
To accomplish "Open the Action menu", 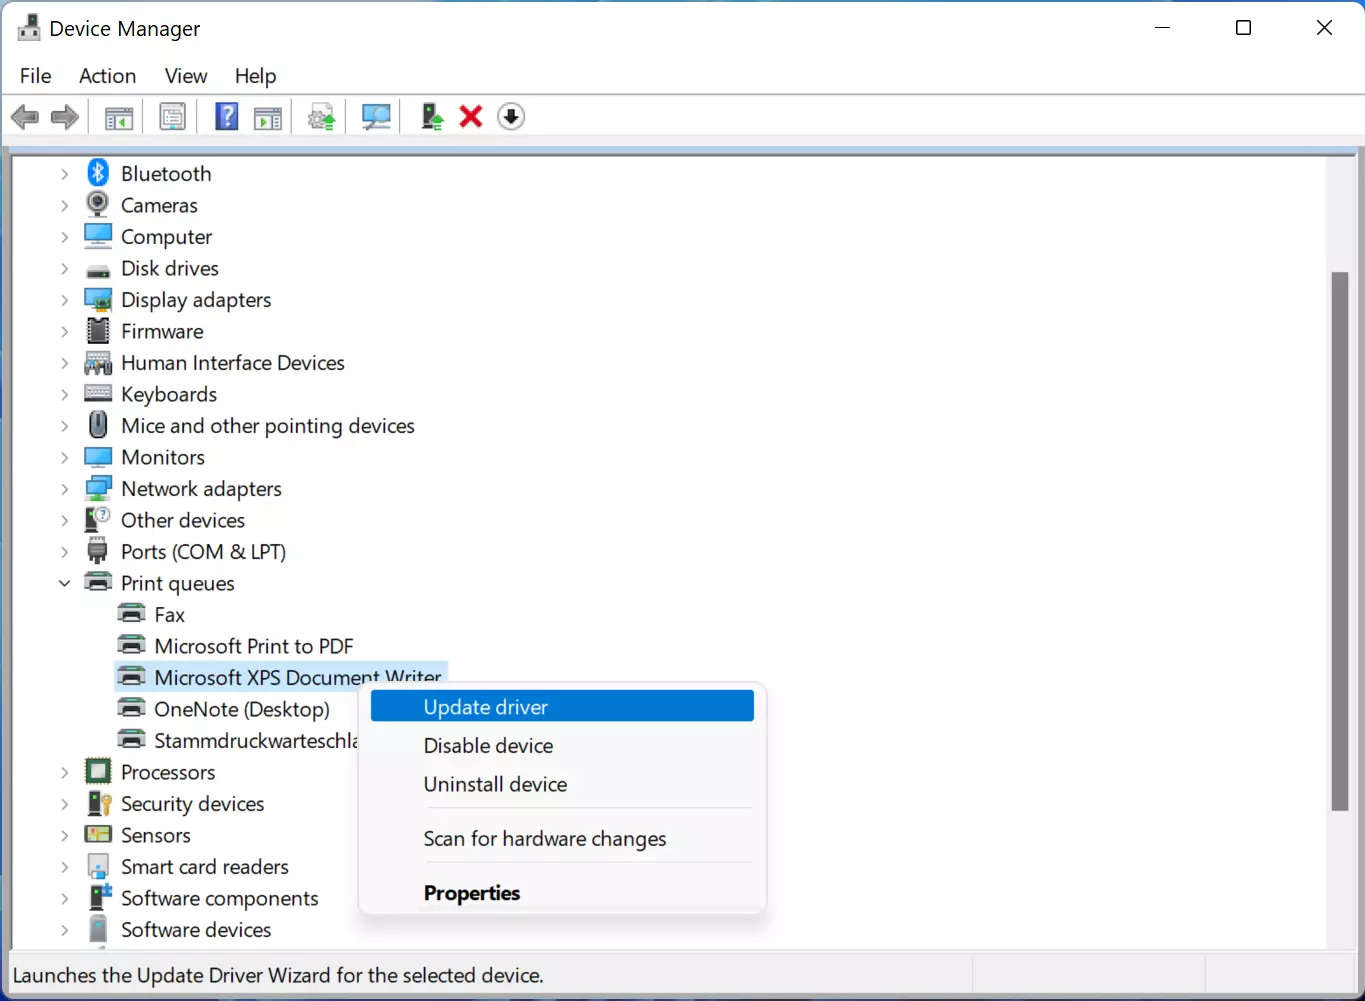I will coord(107,76).
